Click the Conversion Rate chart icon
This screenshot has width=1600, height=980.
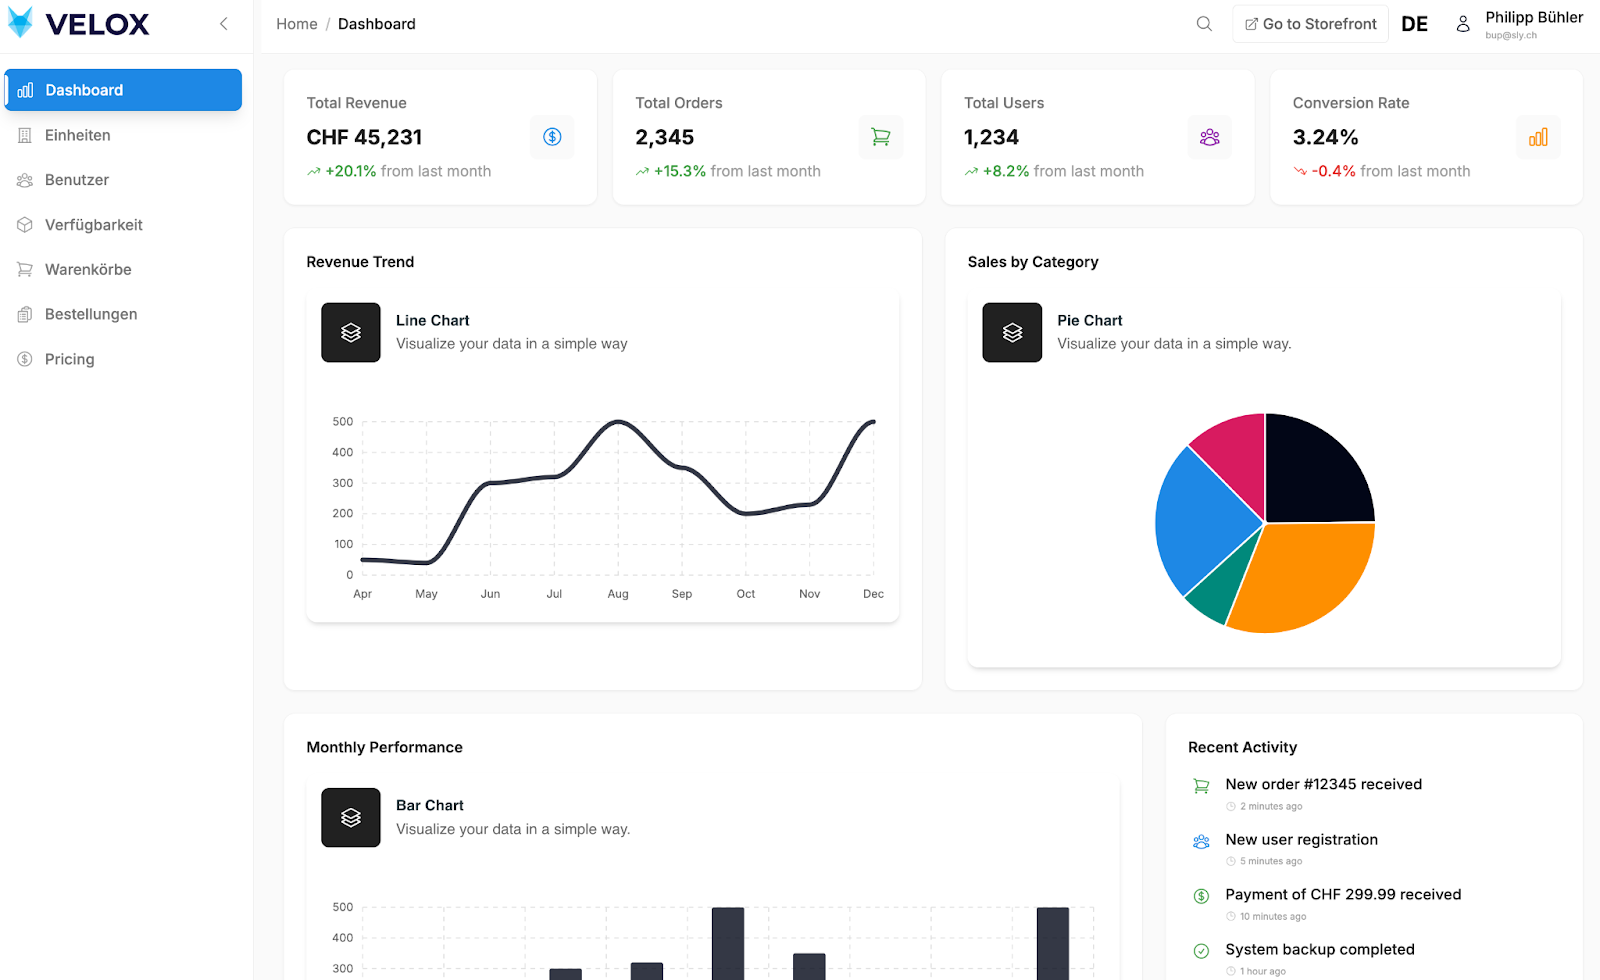[1539, 137]
